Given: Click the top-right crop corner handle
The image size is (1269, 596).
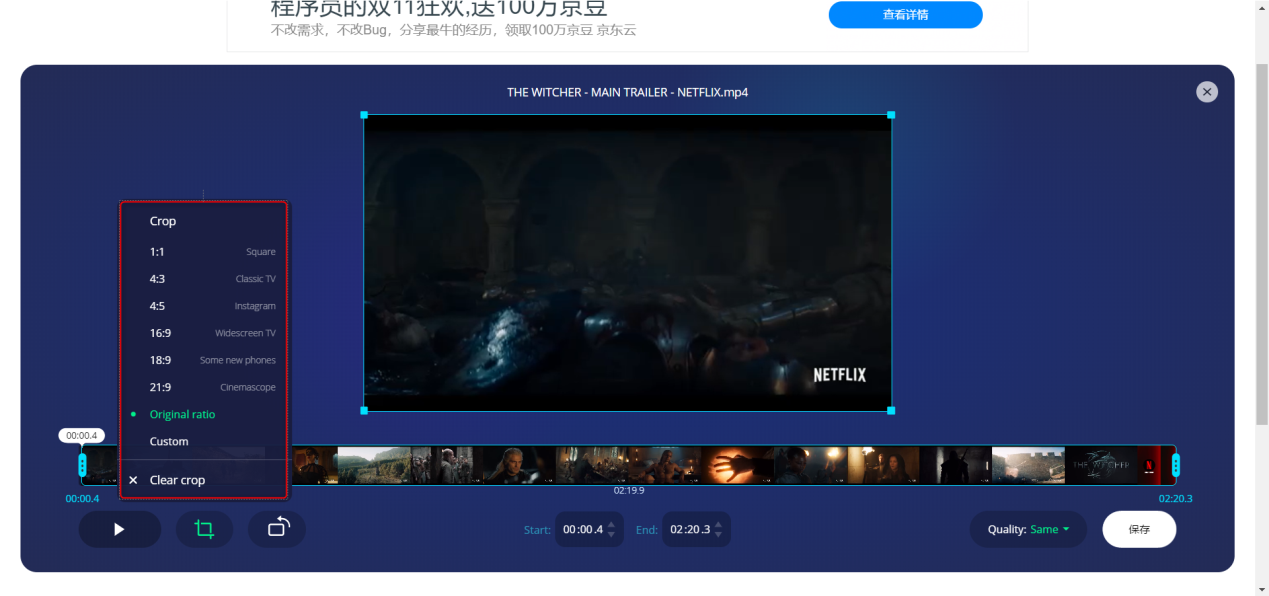Looking at the screenshot, I should (x=891, y=115).
